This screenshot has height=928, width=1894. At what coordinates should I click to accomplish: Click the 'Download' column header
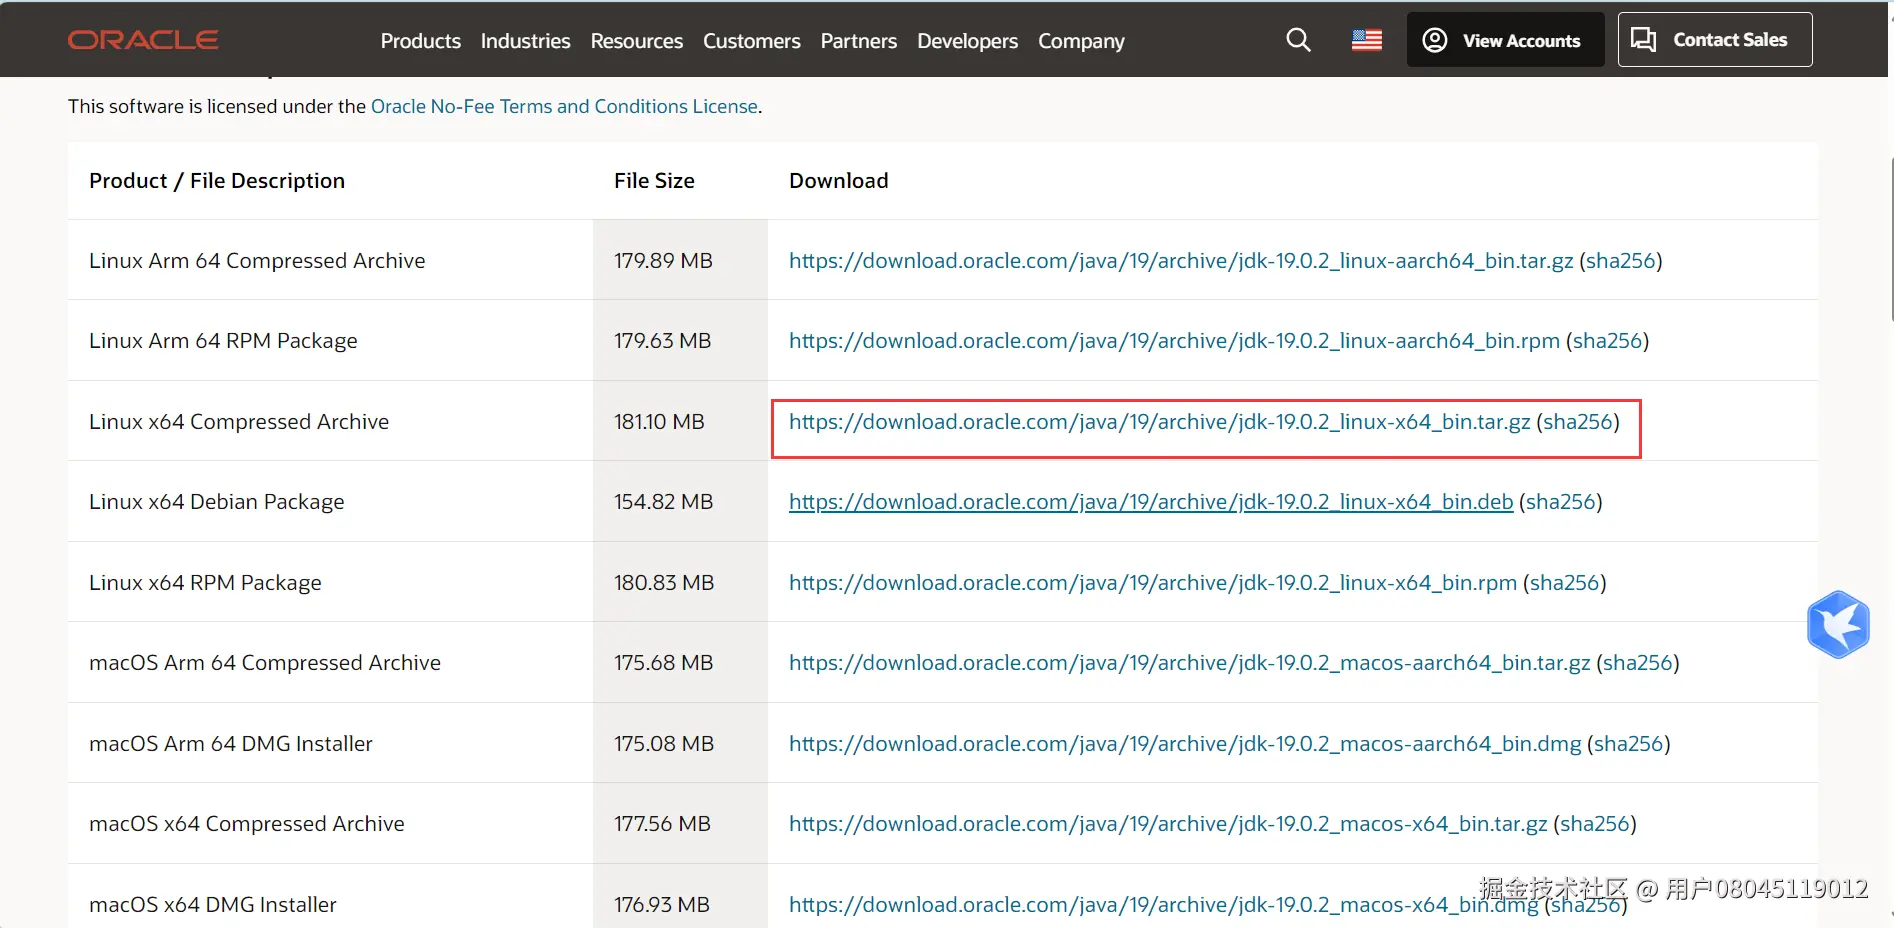click(x=839, y=181)
